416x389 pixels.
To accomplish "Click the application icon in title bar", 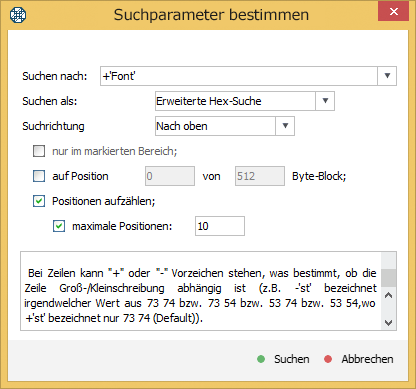I will [18, 15].
